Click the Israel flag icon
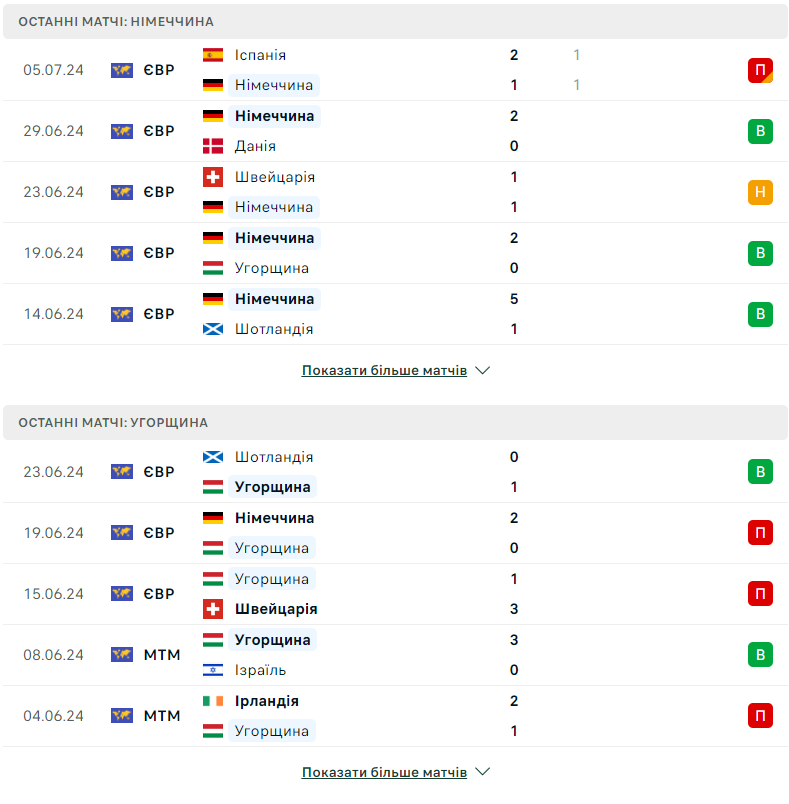The height and width of the screenshot is (804, 789). [213, 670]
